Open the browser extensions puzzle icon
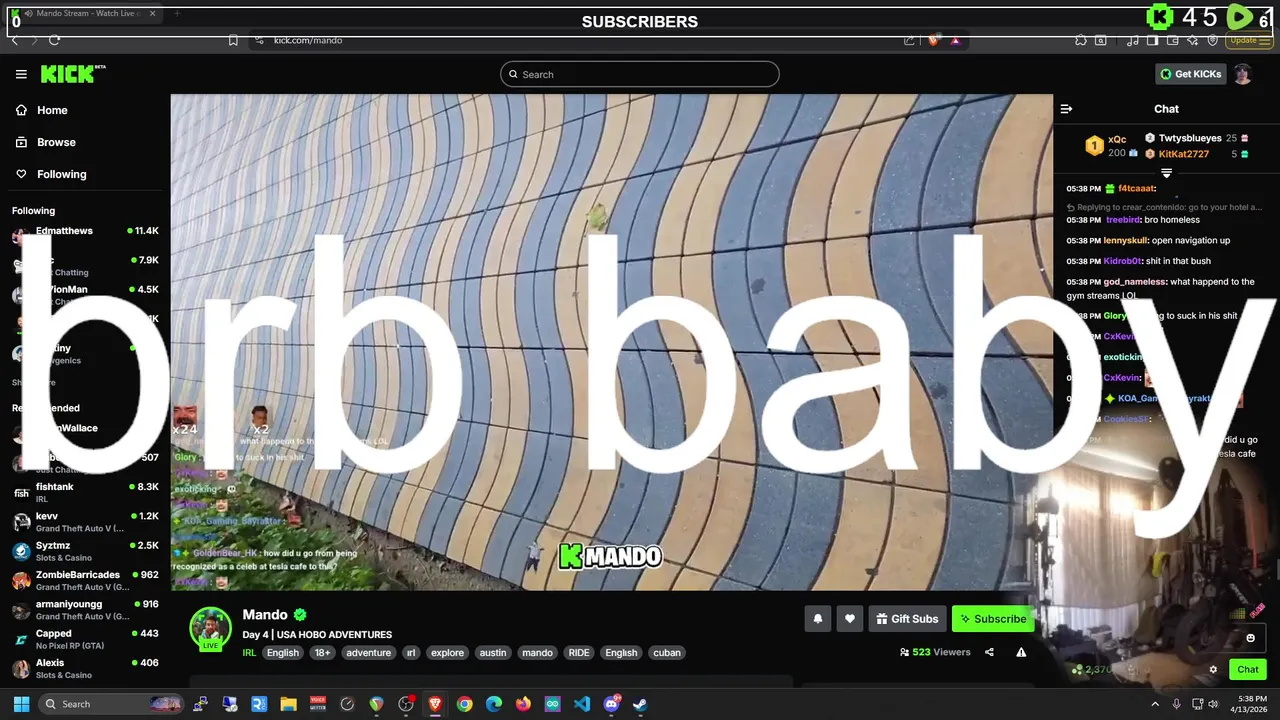1280x720 pixels. click(1081, 40)
